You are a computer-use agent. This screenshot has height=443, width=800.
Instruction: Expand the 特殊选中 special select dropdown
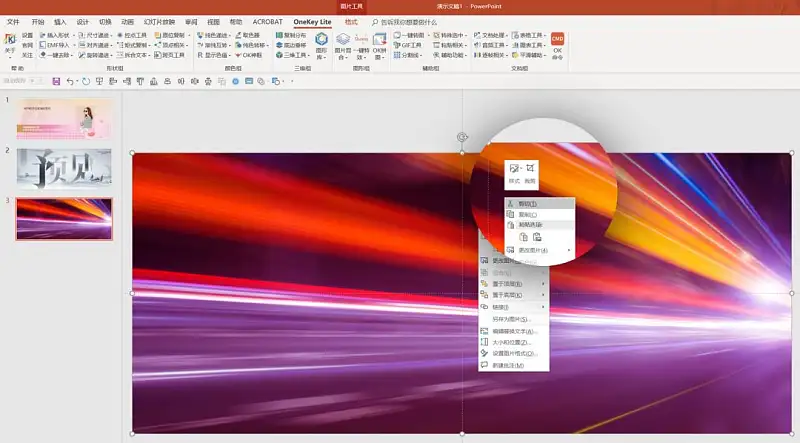click(x=466, y=35)
